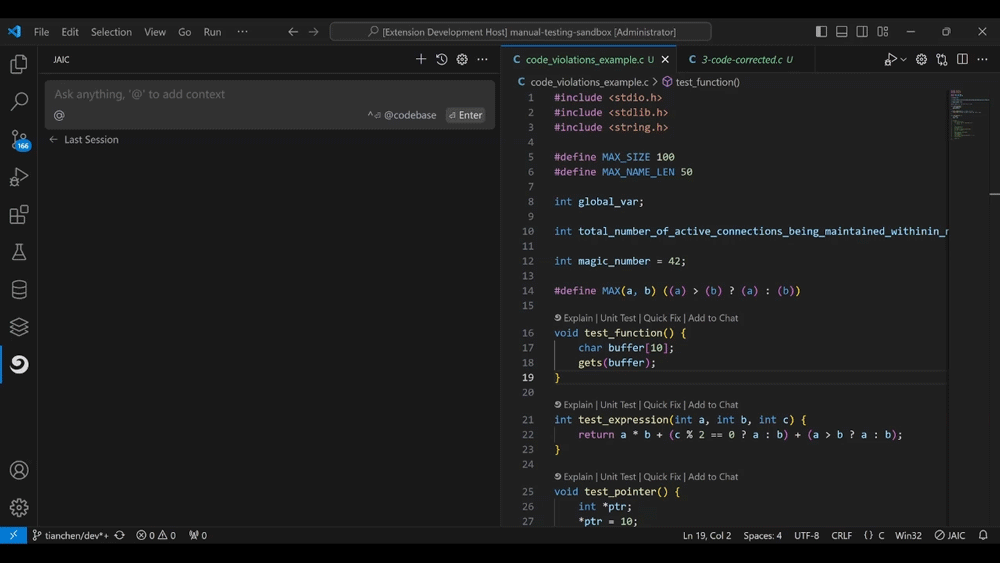Synchronize changes icon in status bar
1000x563 pixels.
119,536
